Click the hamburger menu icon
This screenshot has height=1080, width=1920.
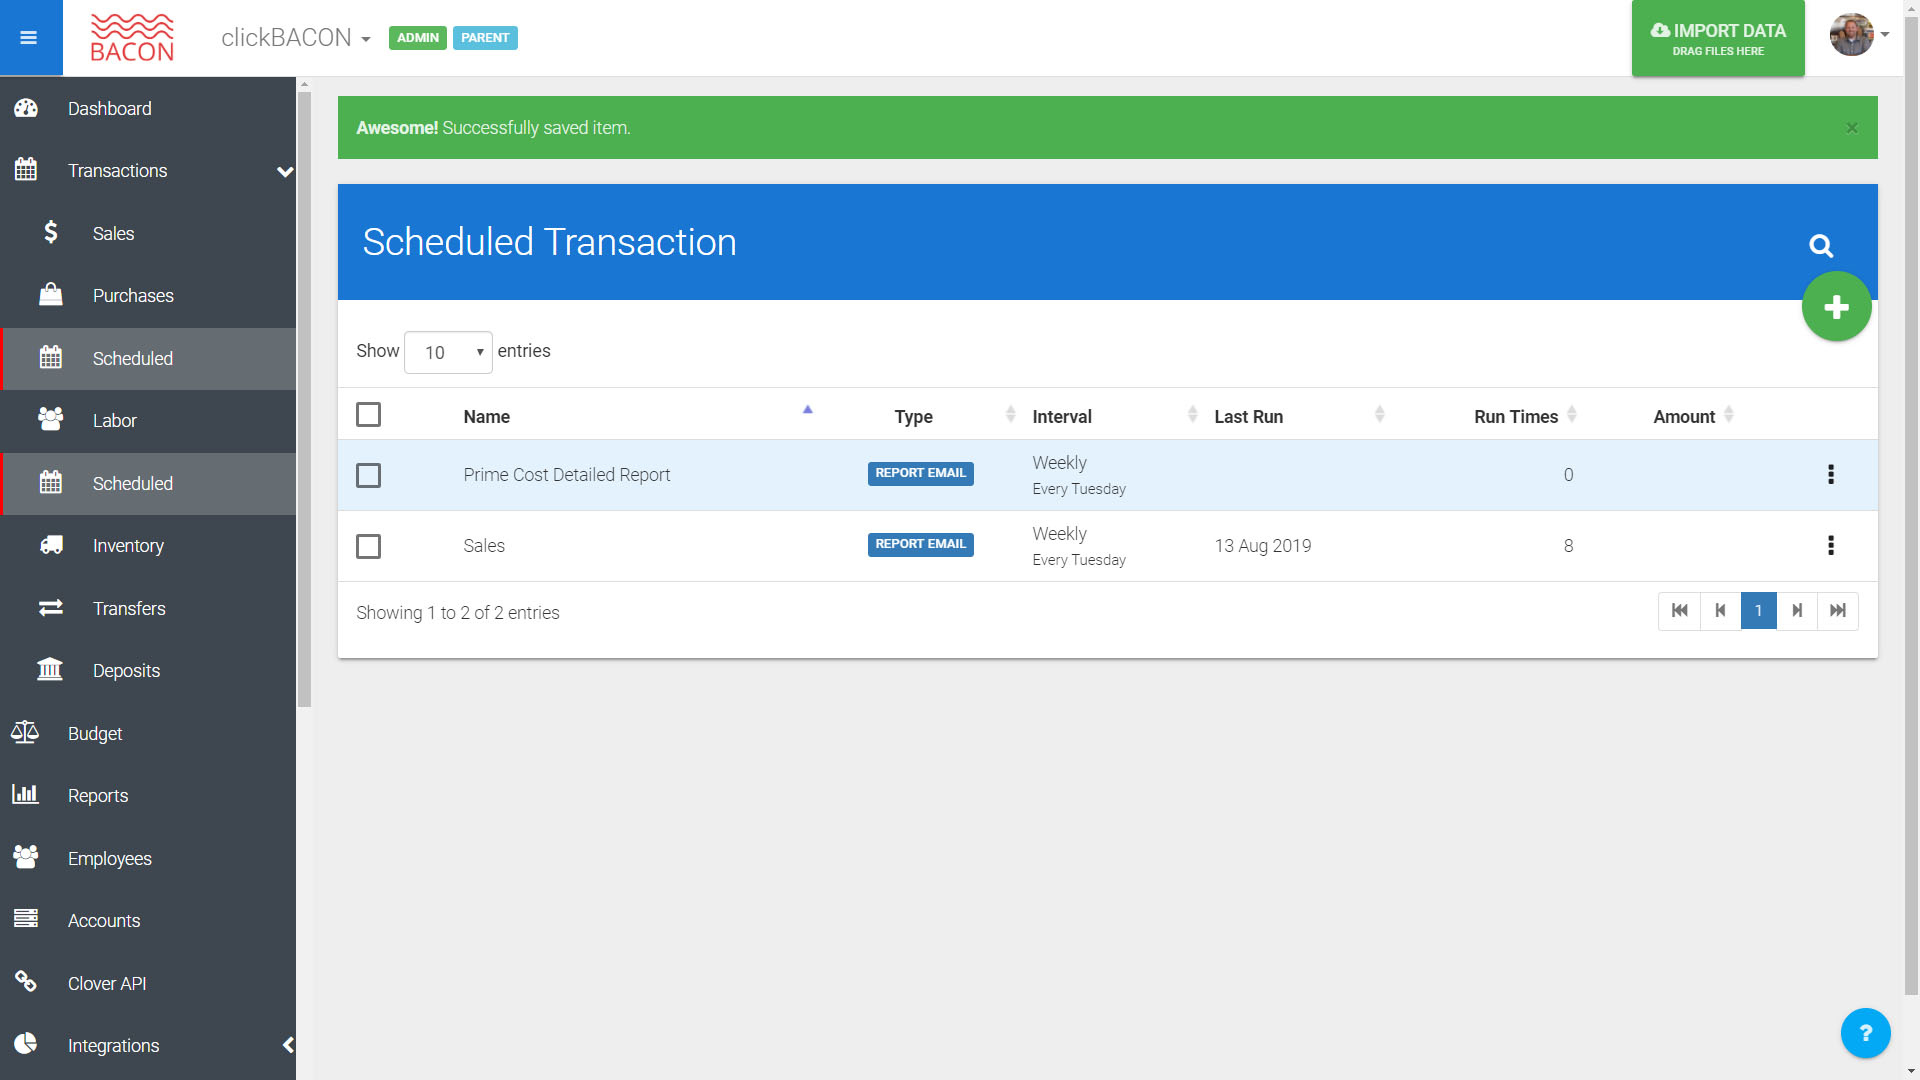[29, 38]
